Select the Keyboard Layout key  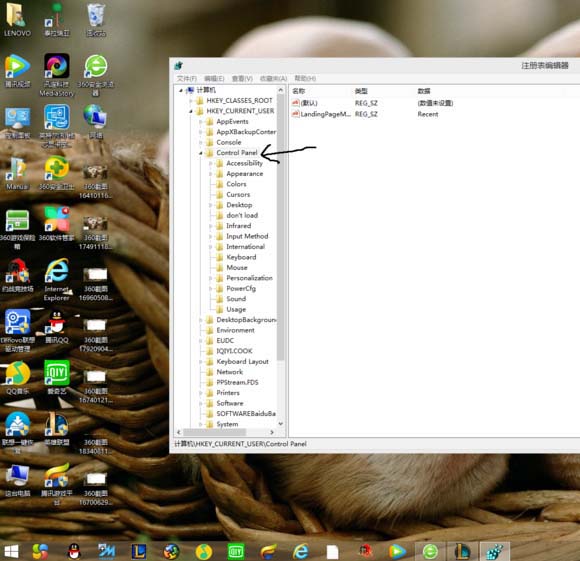[x=242, y=361]
